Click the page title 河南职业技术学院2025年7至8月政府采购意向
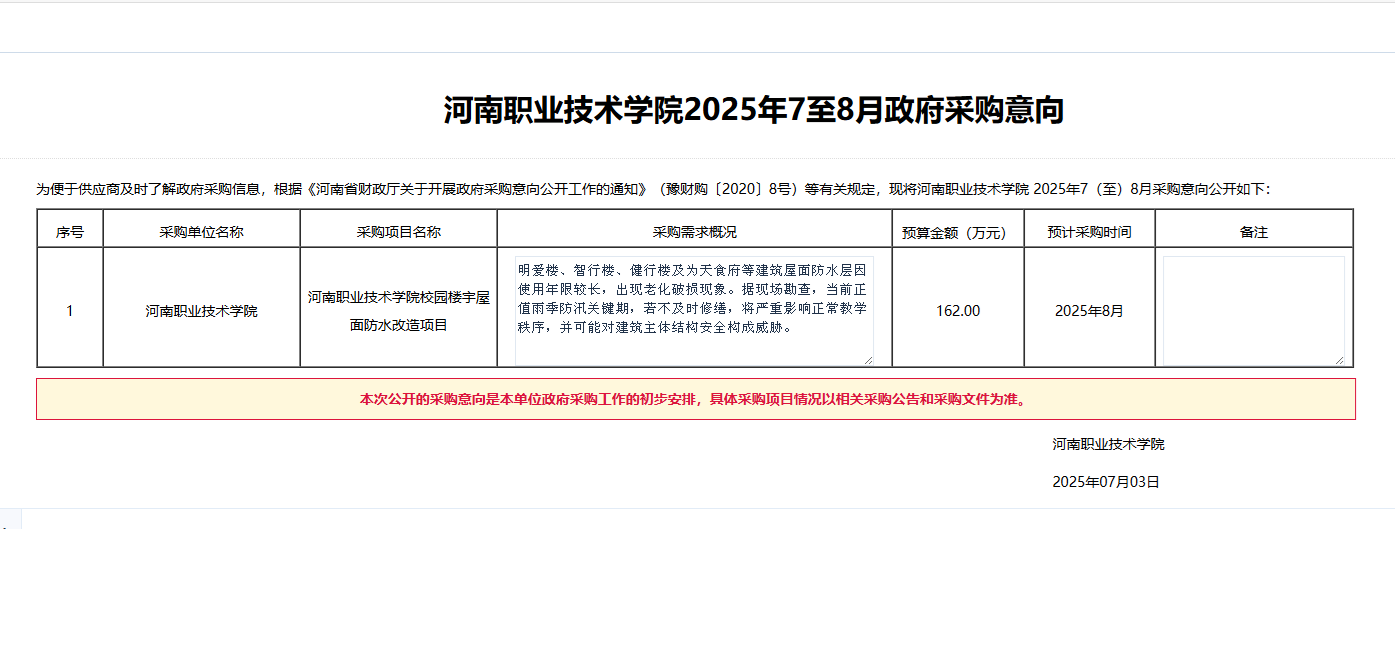1395x648 pixels. pos(753,110)
